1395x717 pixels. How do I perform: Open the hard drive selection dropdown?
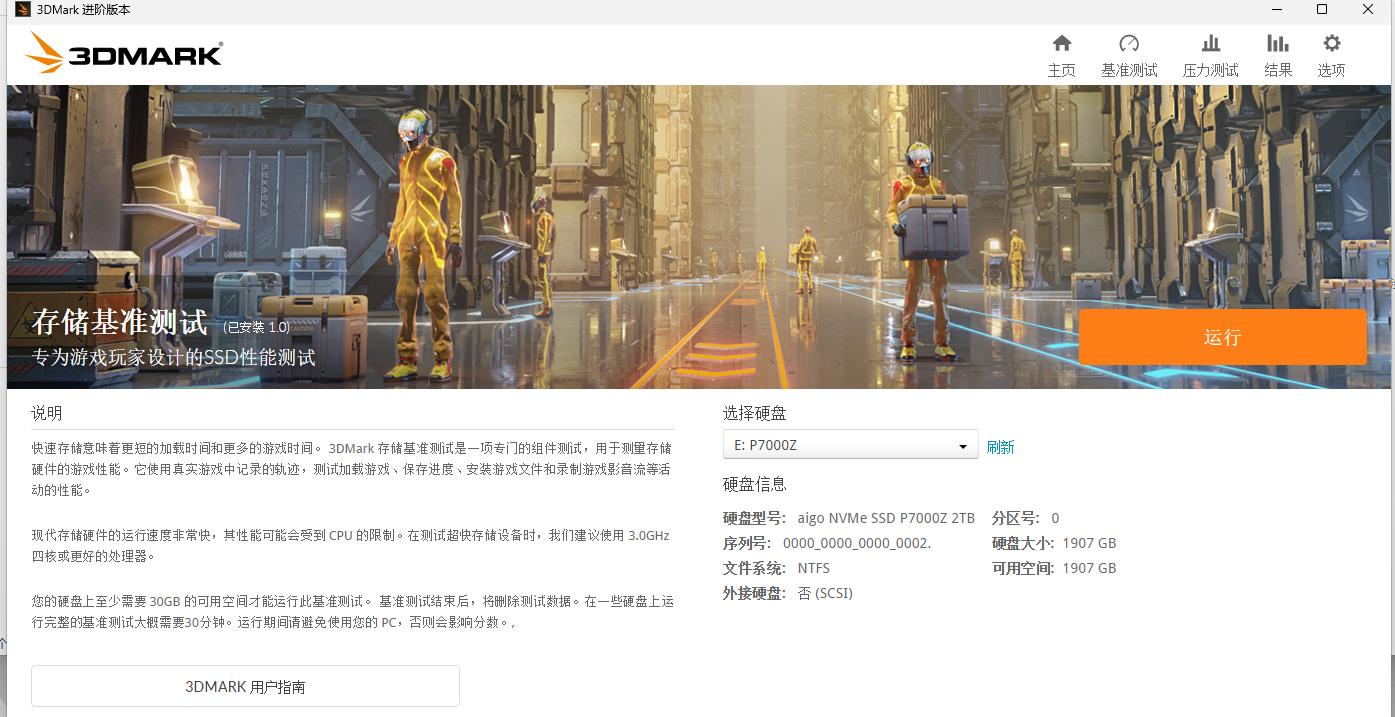point(849,444)
